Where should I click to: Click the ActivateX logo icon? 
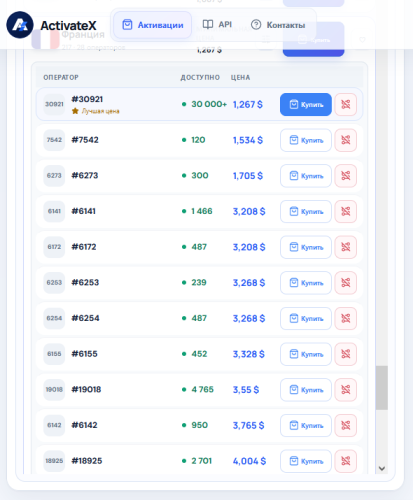[x=20, y=25]
